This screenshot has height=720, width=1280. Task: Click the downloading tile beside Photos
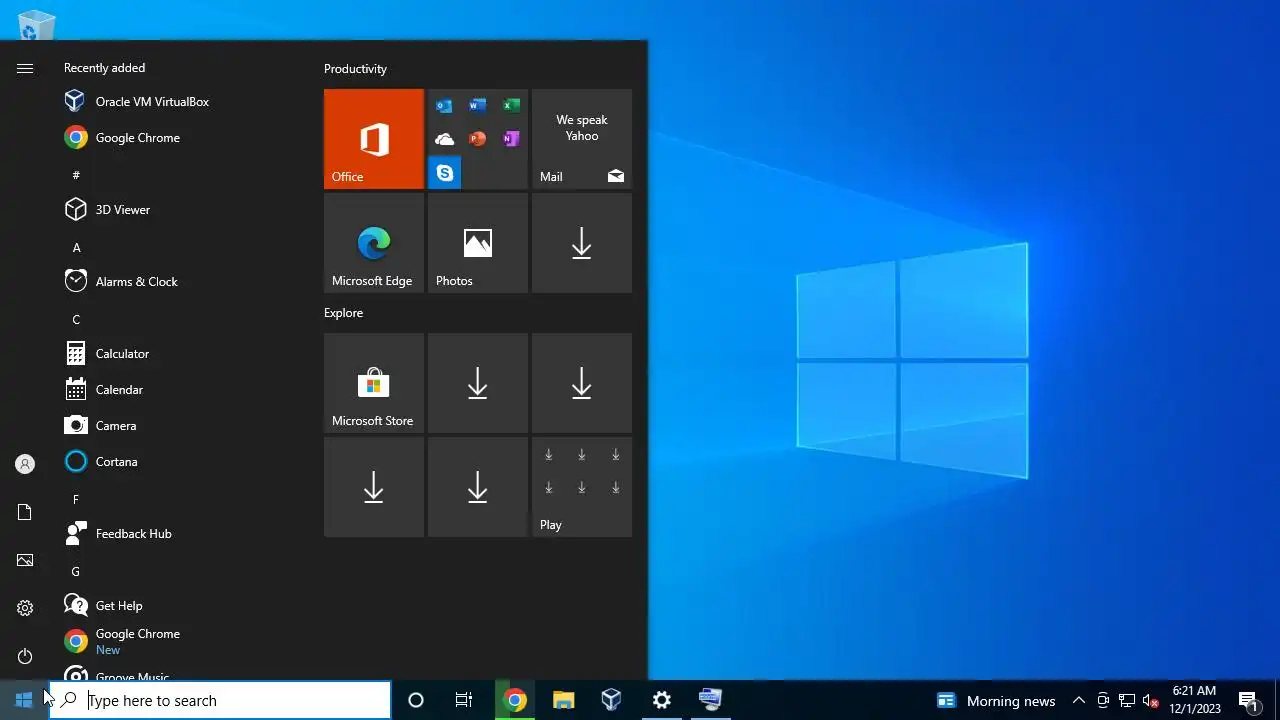coord(582,243)
